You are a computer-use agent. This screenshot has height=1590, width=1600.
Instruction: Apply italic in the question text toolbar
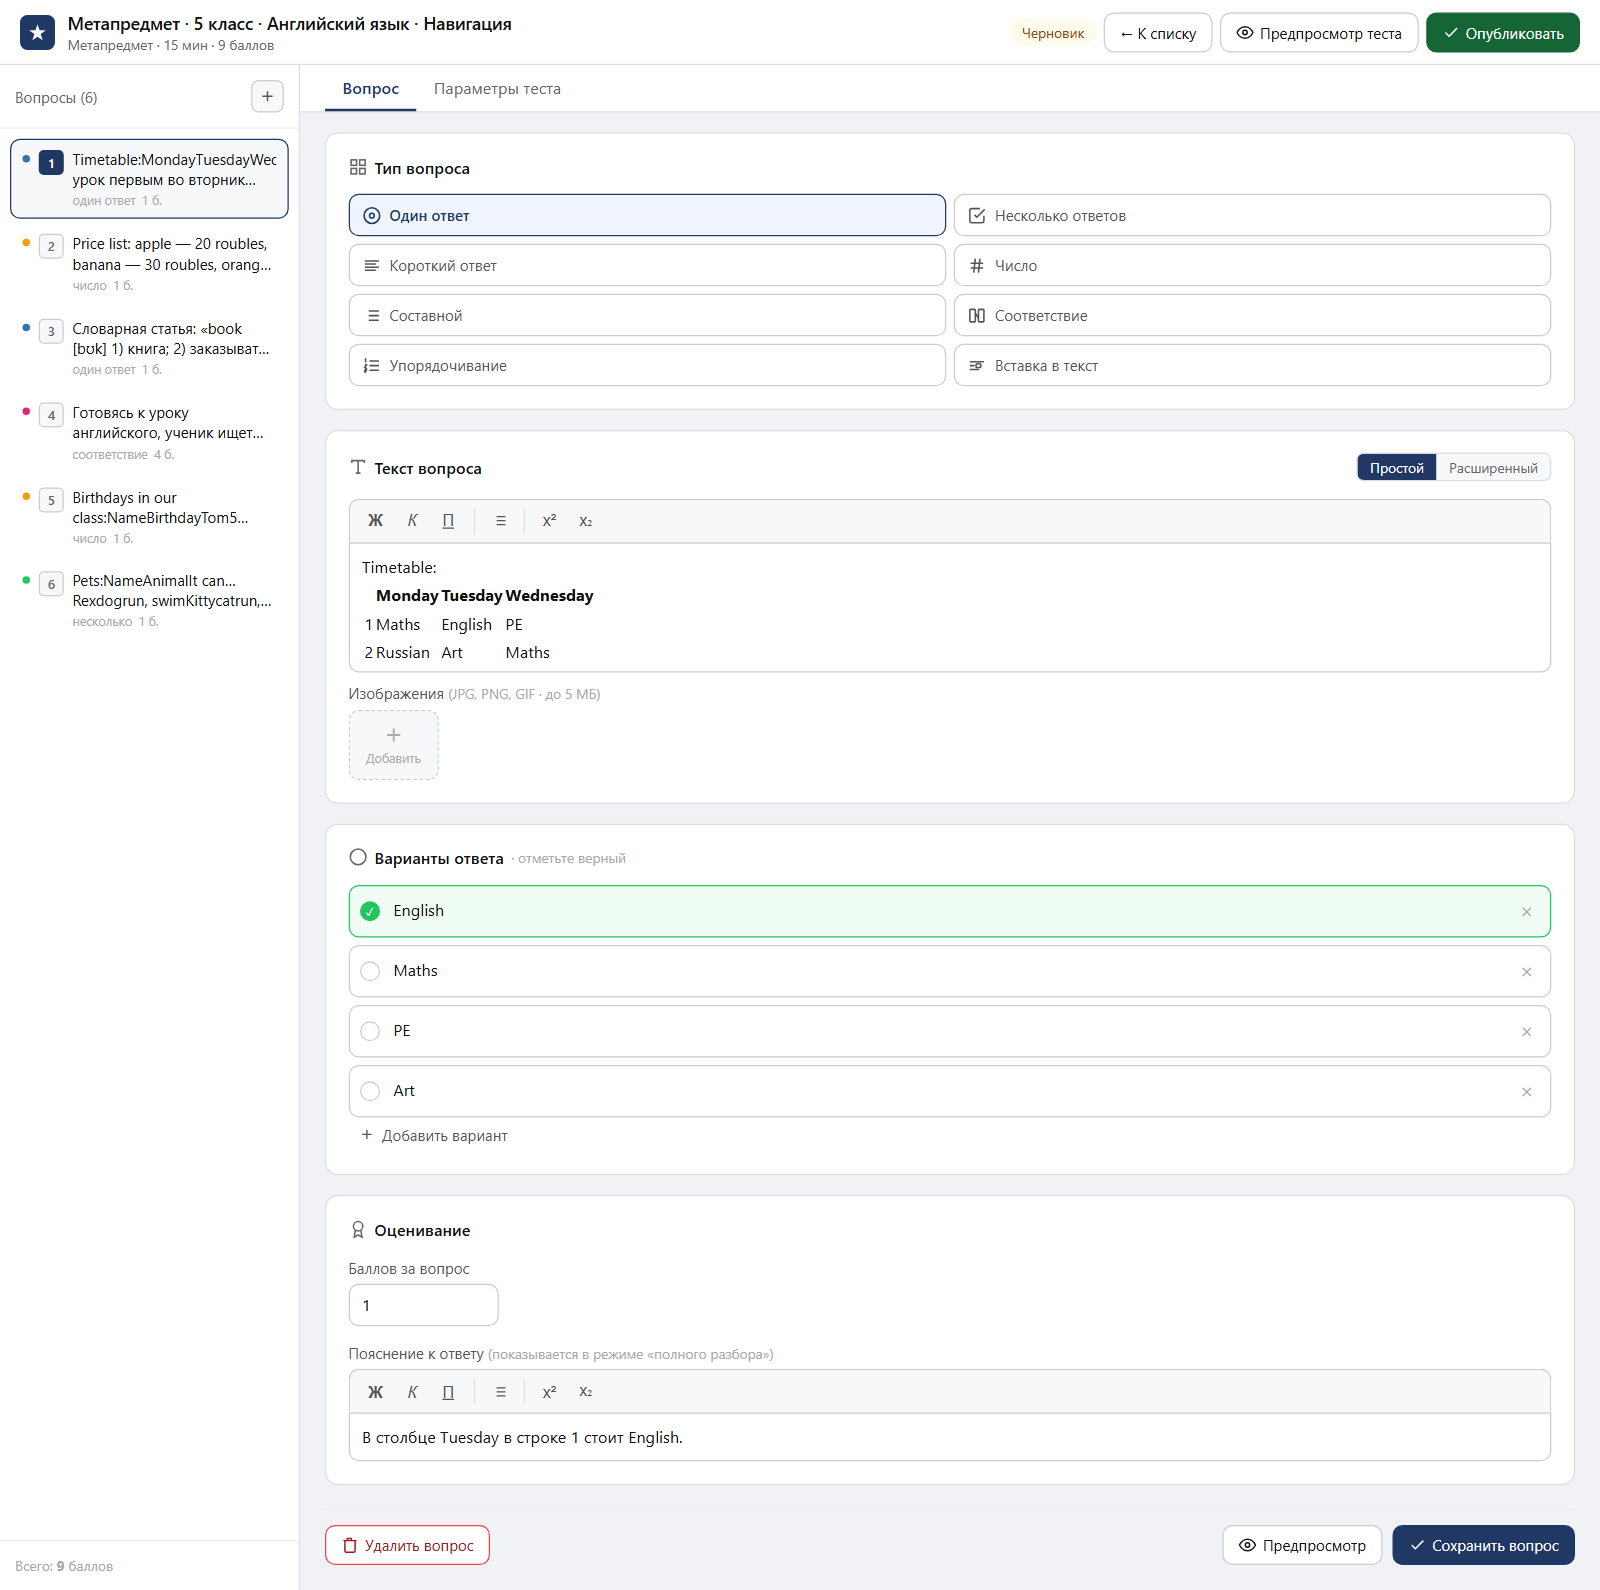[x=412, y=521]
